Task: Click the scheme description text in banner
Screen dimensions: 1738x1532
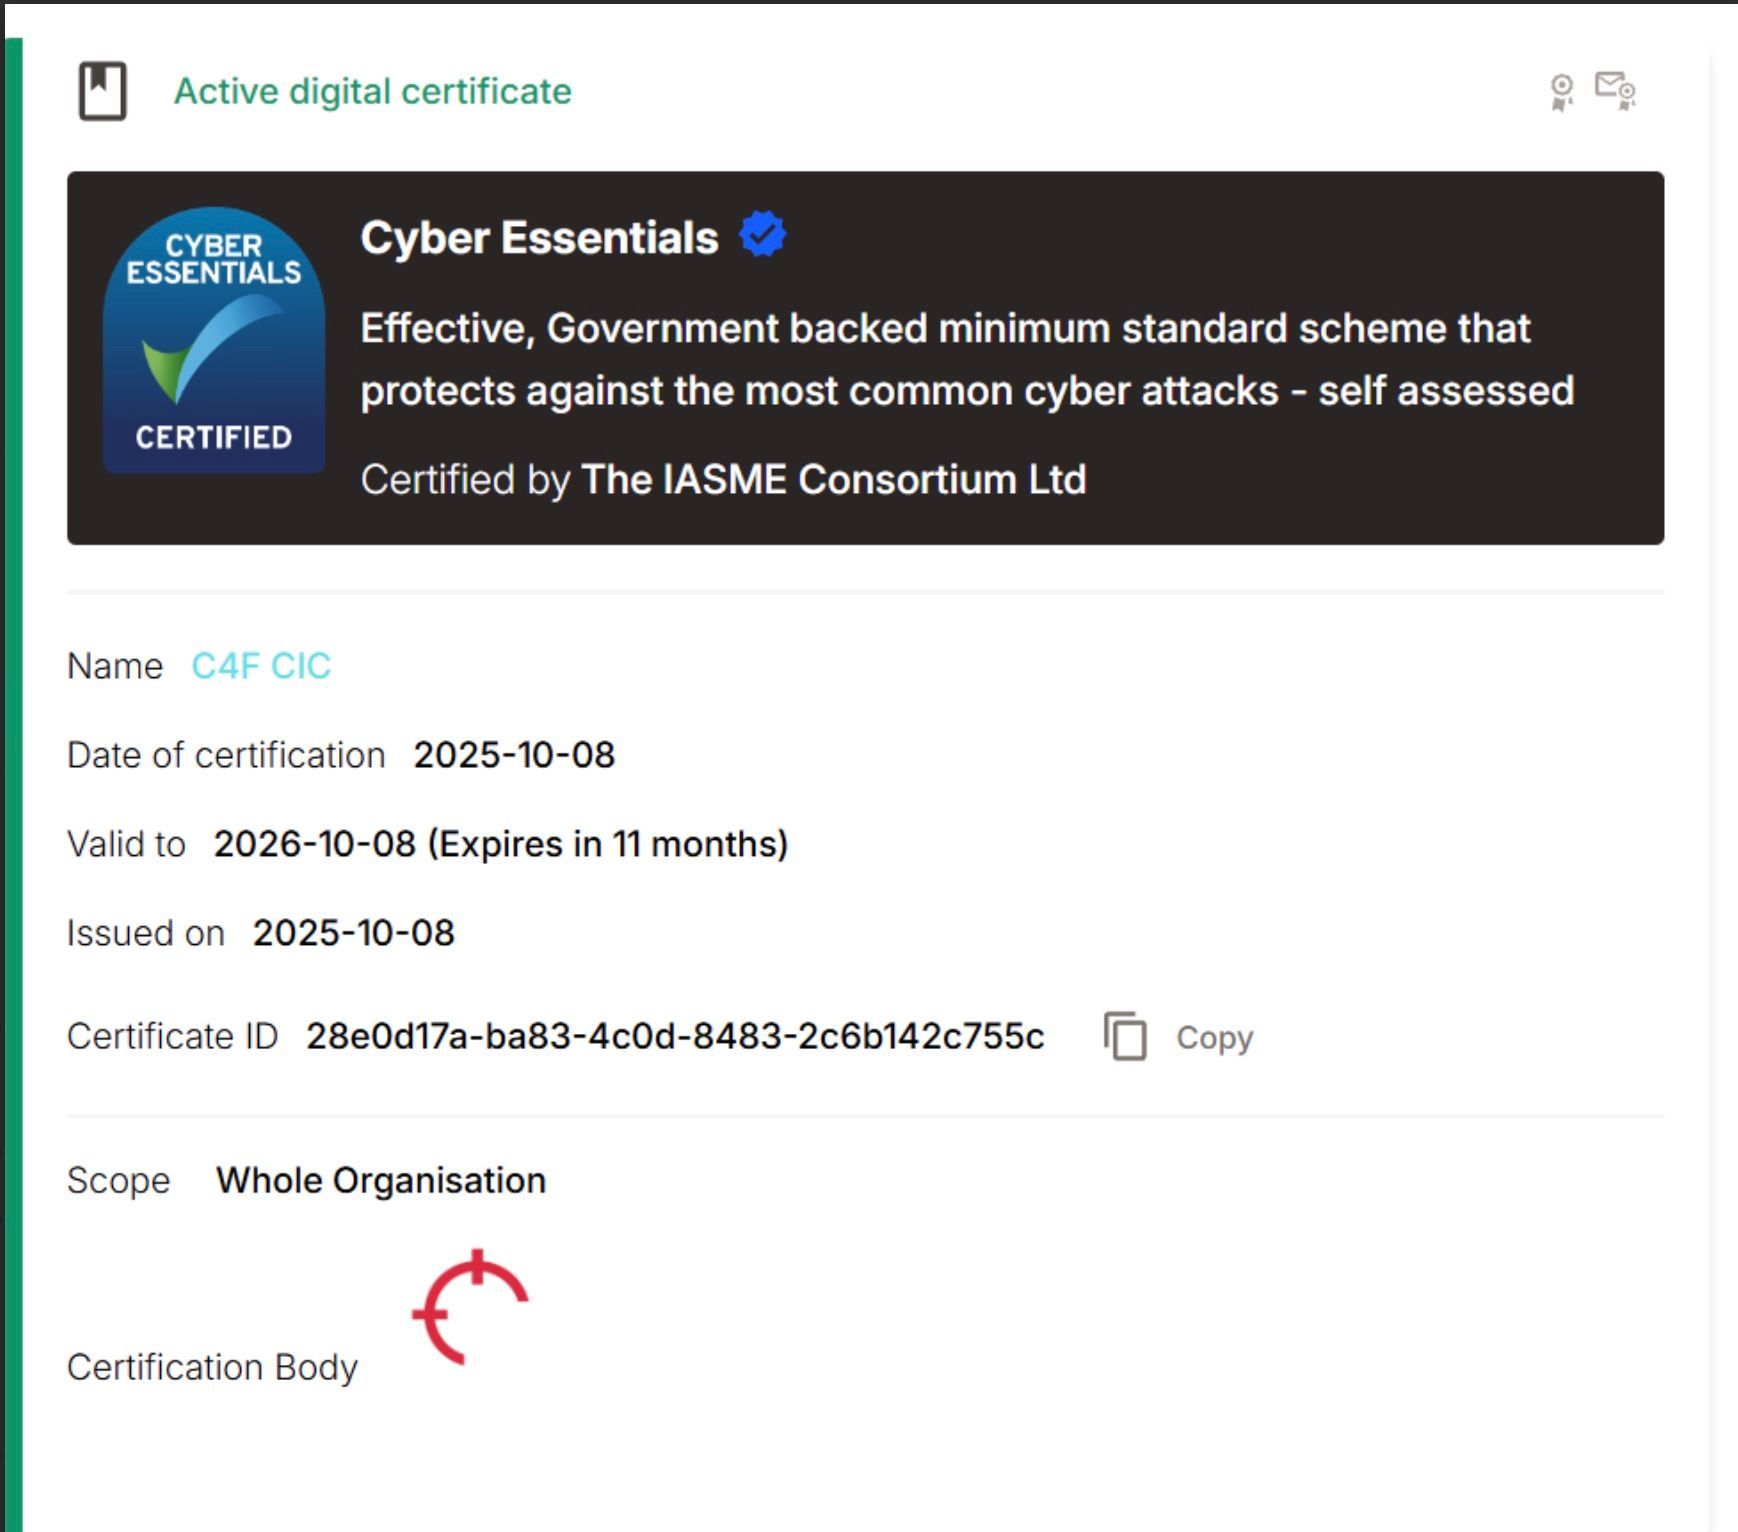Action: [x=966, y=359]
